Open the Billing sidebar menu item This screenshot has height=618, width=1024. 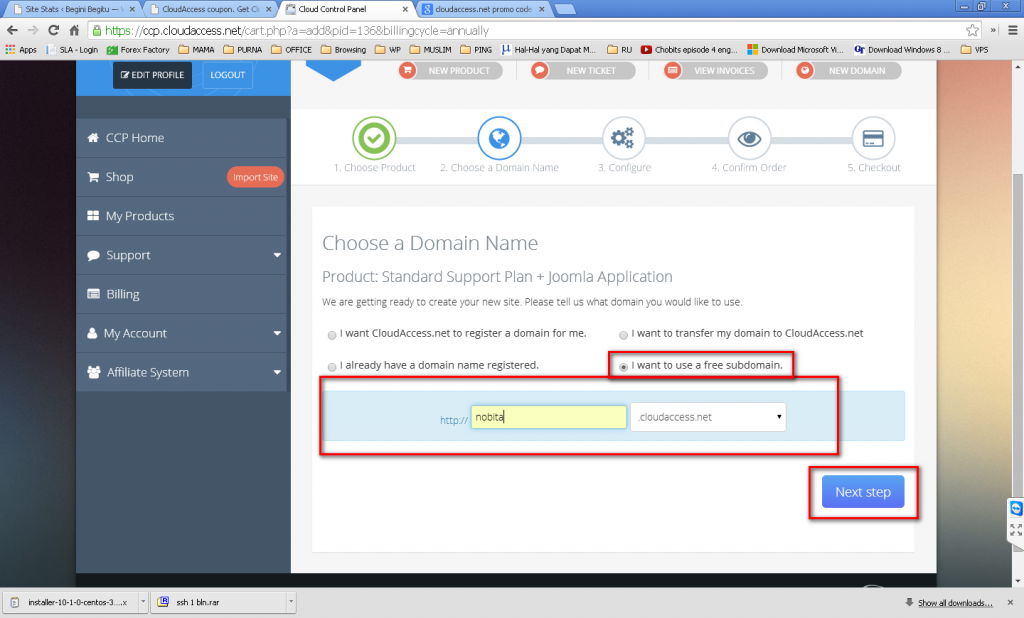[182, 294]
